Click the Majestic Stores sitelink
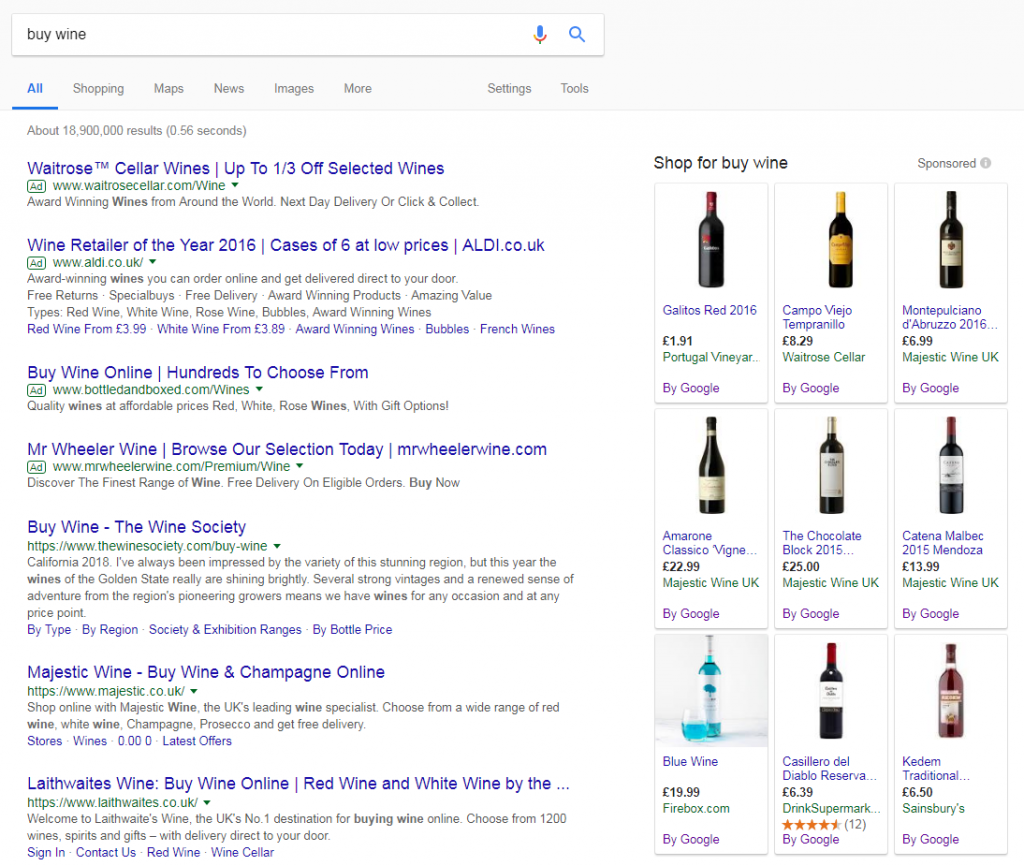1024x866 pixels. click(44, 741)
